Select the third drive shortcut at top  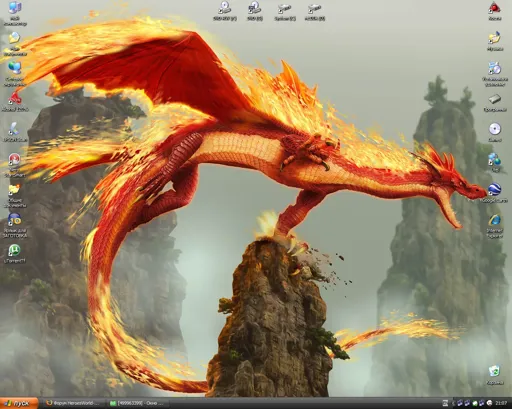click(285, 11)
